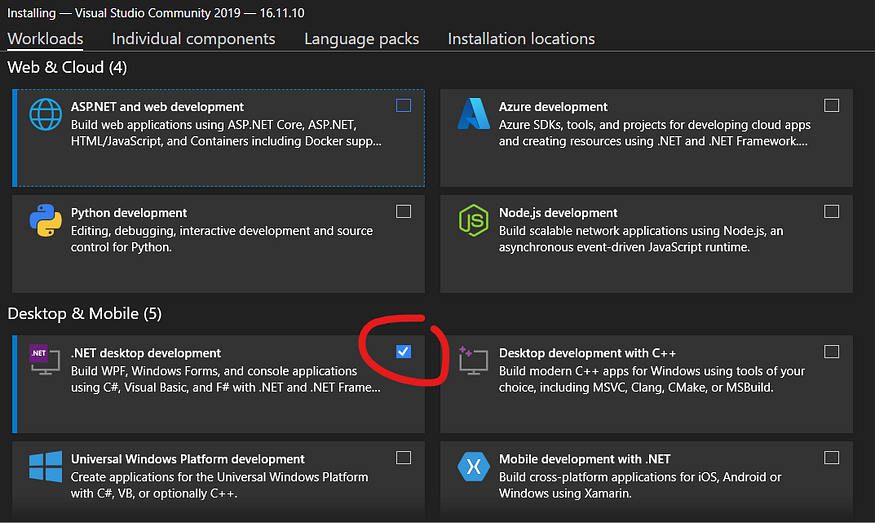Image resolution: width=875 pixels, height=523 pixels.
Task: Click the Node.js hexagon icon
Action: [x=473, y=220]
